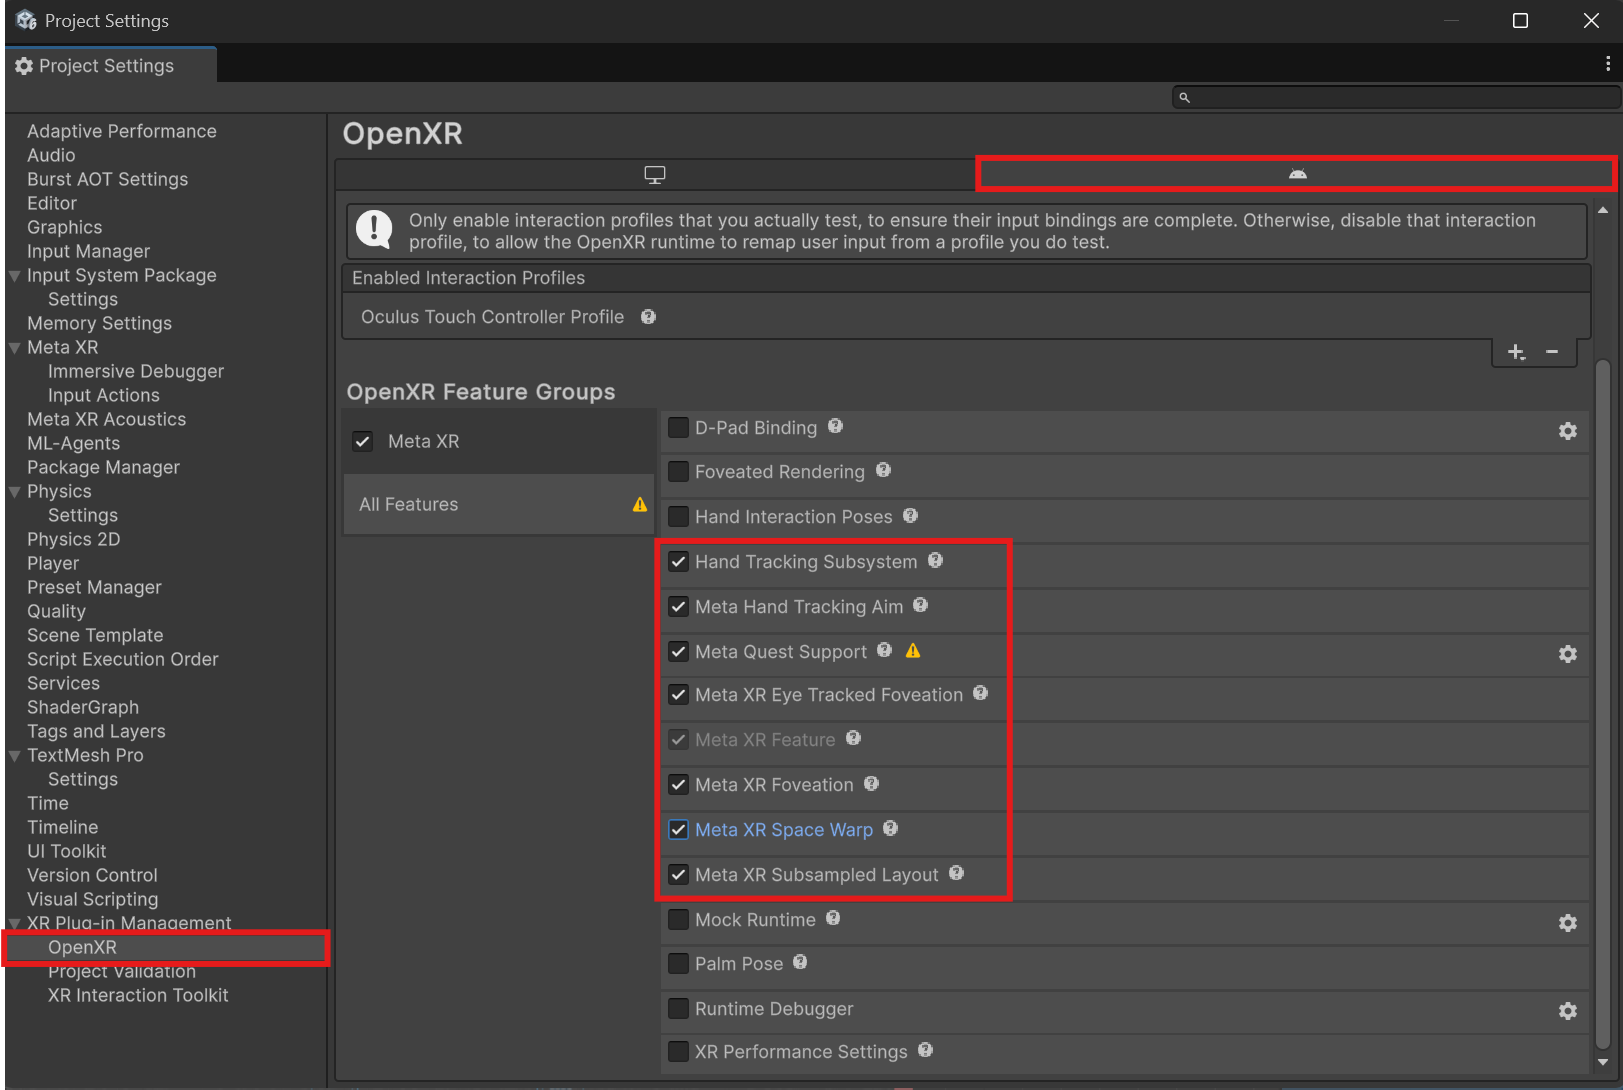
Task: Select the All Features group
Action: (498, 504)
